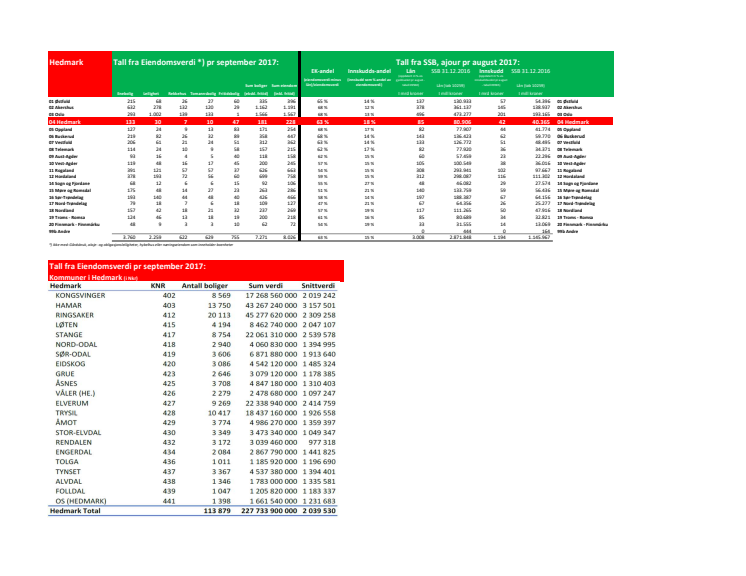Select the 'EIDSKOG' municipality name
The image size is (746, 576).
point(70,364)
